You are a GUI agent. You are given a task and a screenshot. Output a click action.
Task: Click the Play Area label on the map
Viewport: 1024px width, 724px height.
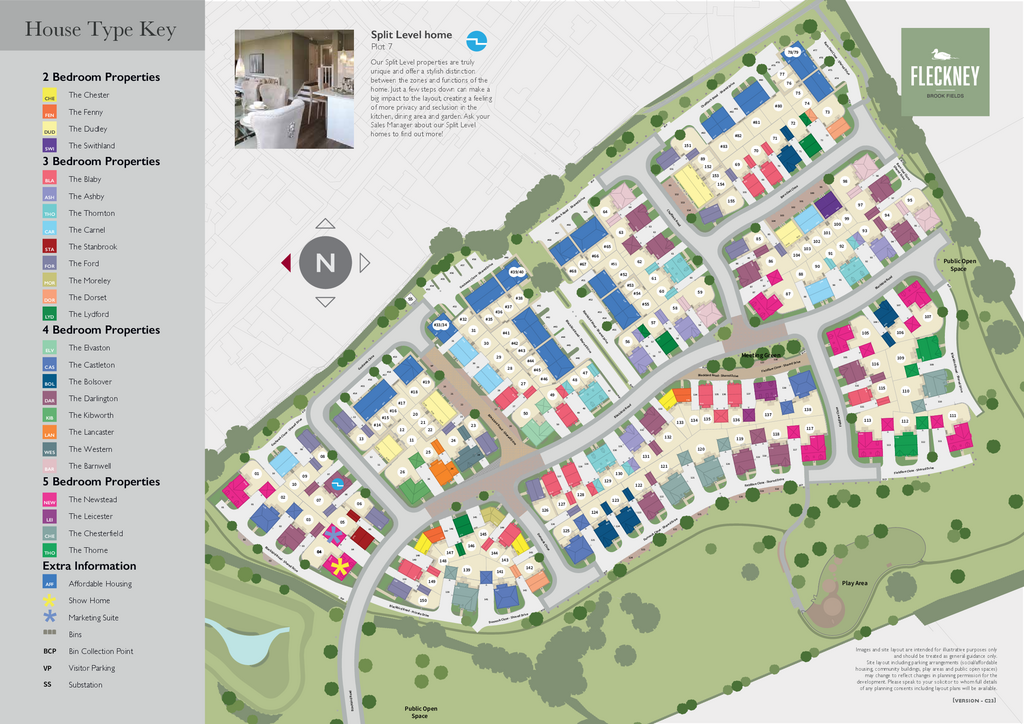[854, 582]
